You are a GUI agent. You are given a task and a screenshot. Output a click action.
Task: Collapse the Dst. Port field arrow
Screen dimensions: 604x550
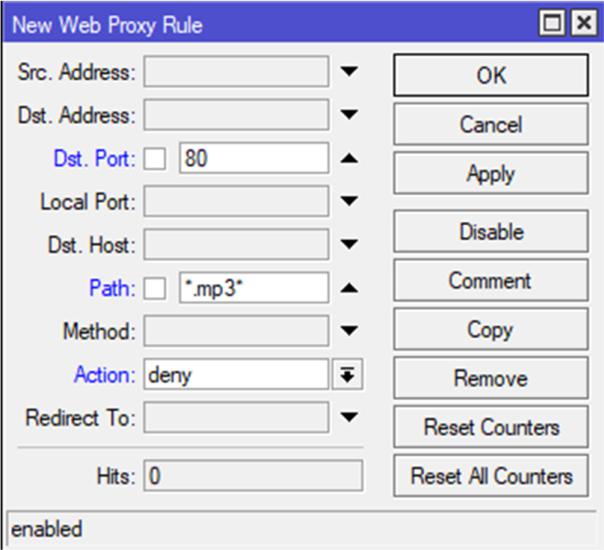[348, 158]
